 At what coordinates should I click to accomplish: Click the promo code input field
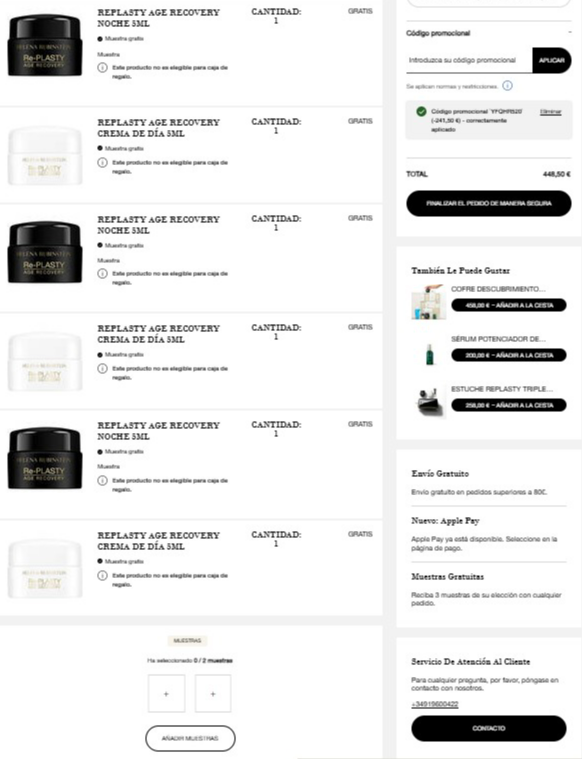469,61
